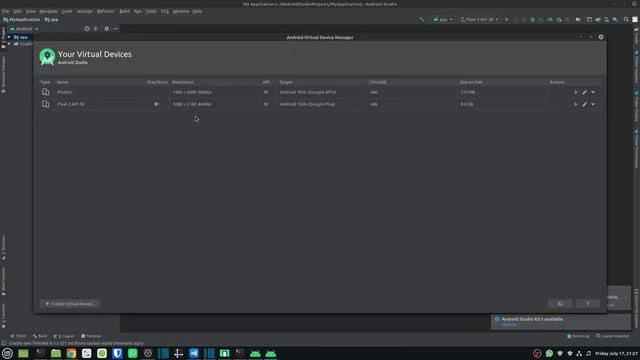Click the Play Store icon on Pixel 3 row
Viewport: 640px width, 360px height.
point(157,104)
